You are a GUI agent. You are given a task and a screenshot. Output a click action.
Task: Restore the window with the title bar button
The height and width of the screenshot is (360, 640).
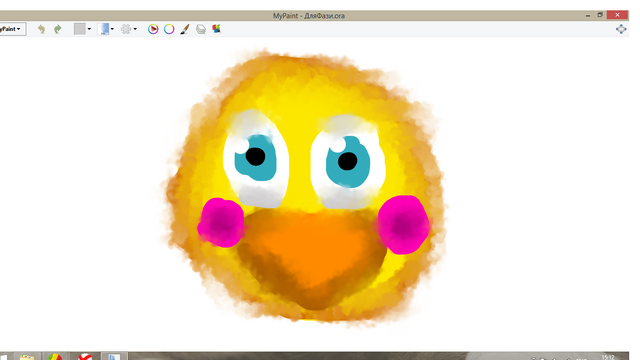[600, 15]
